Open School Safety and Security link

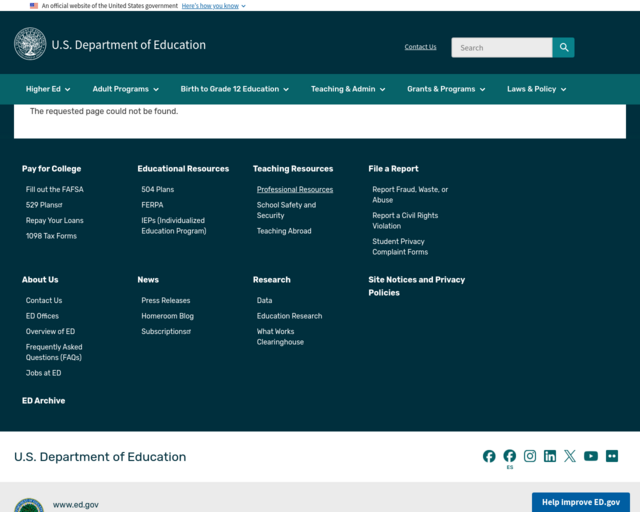pos(286,210)
